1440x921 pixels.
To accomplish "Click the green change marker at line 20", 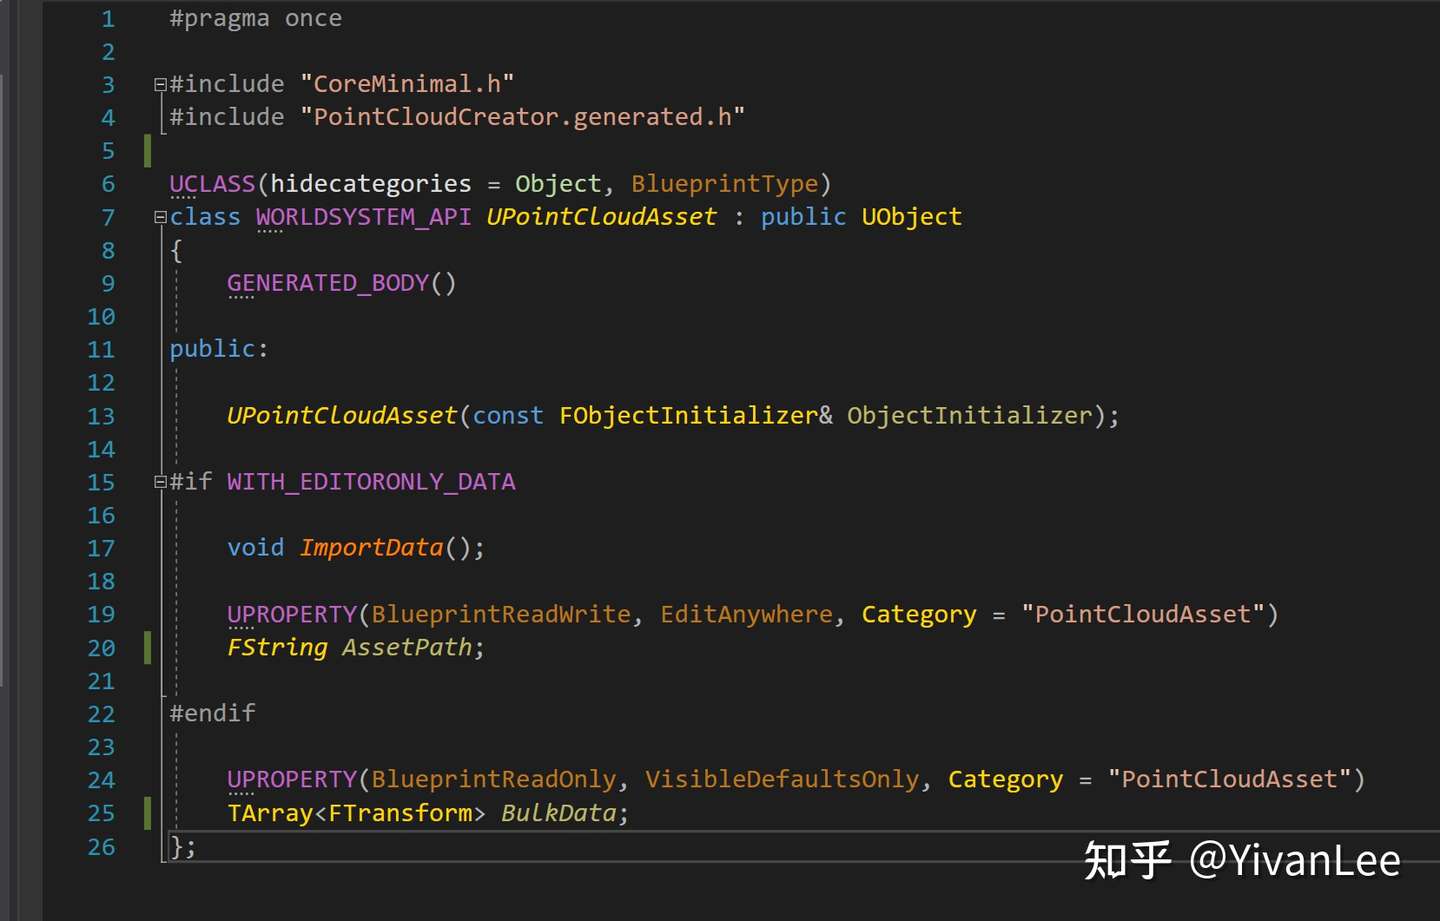I will 147,648.
